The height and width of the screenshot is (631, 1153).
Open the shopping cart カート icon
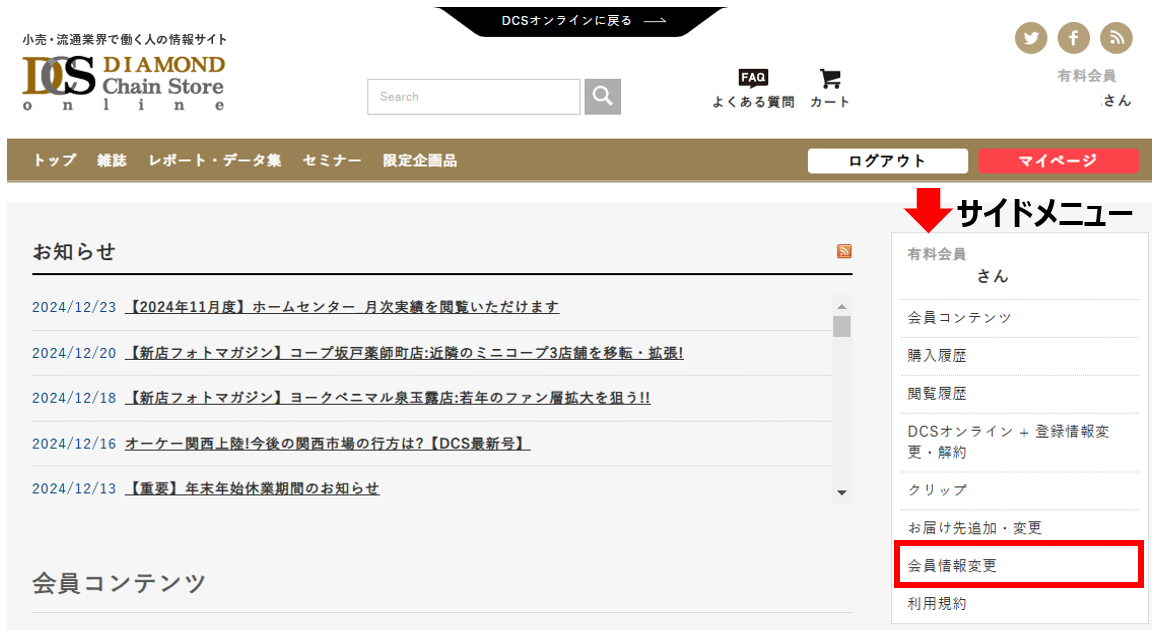(x=829, y=88)
